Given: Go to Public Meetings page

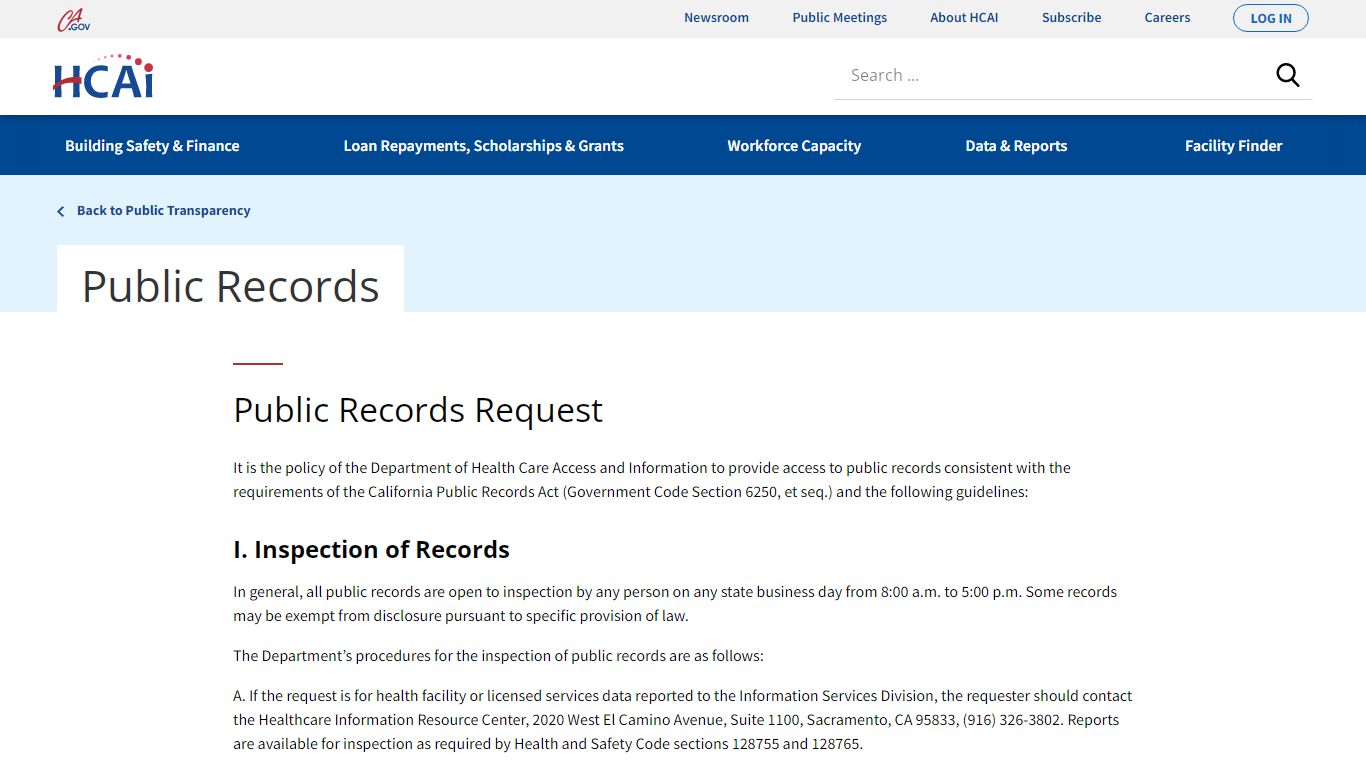Looking at the screenshot, I should point(840,18).
